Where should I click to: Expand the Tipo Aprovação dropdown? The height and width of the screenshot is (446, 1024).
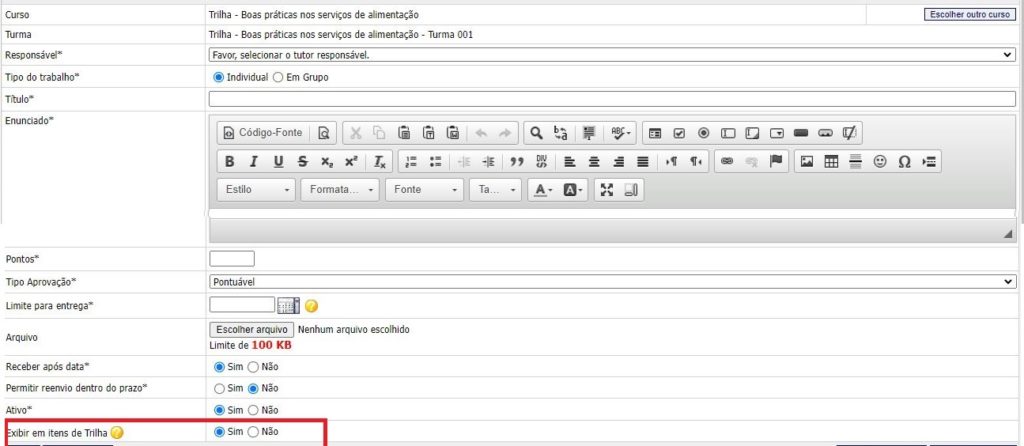click(x=612, y=282)
